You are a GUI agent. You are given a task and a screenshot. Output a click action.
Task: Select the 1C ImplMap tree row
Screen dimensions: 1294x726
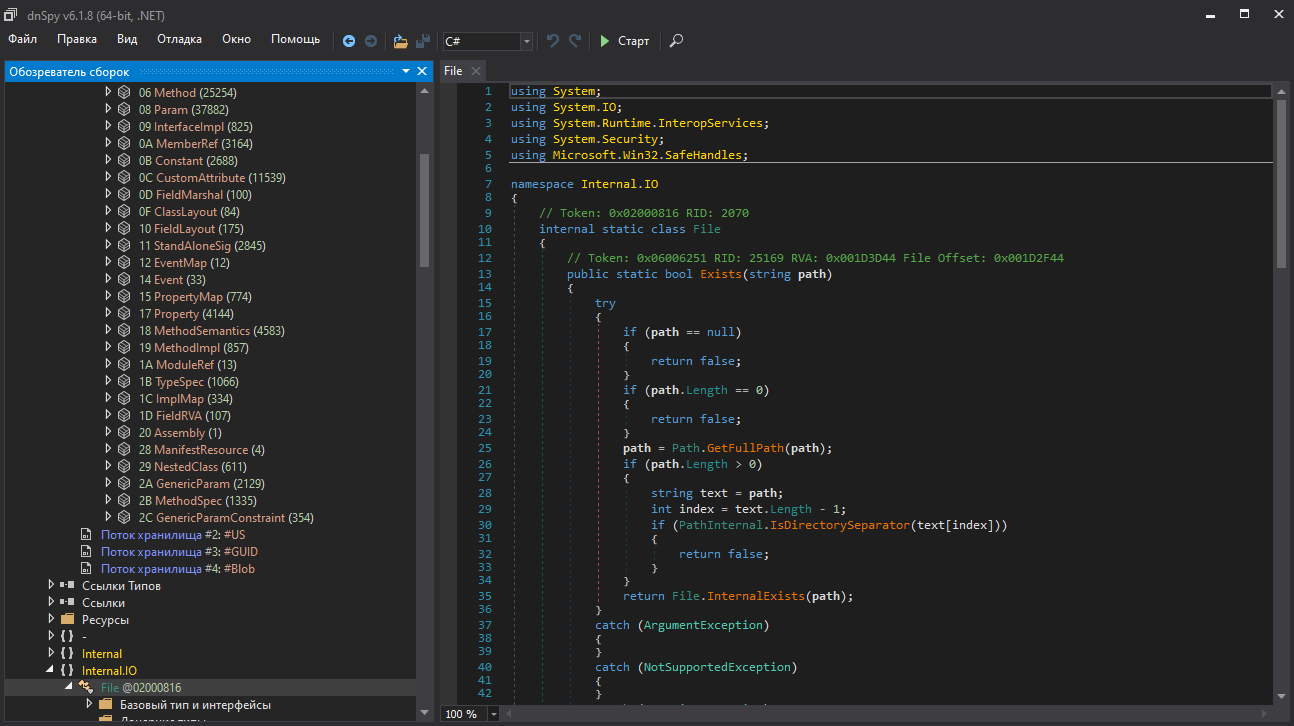tap(212, 399)
